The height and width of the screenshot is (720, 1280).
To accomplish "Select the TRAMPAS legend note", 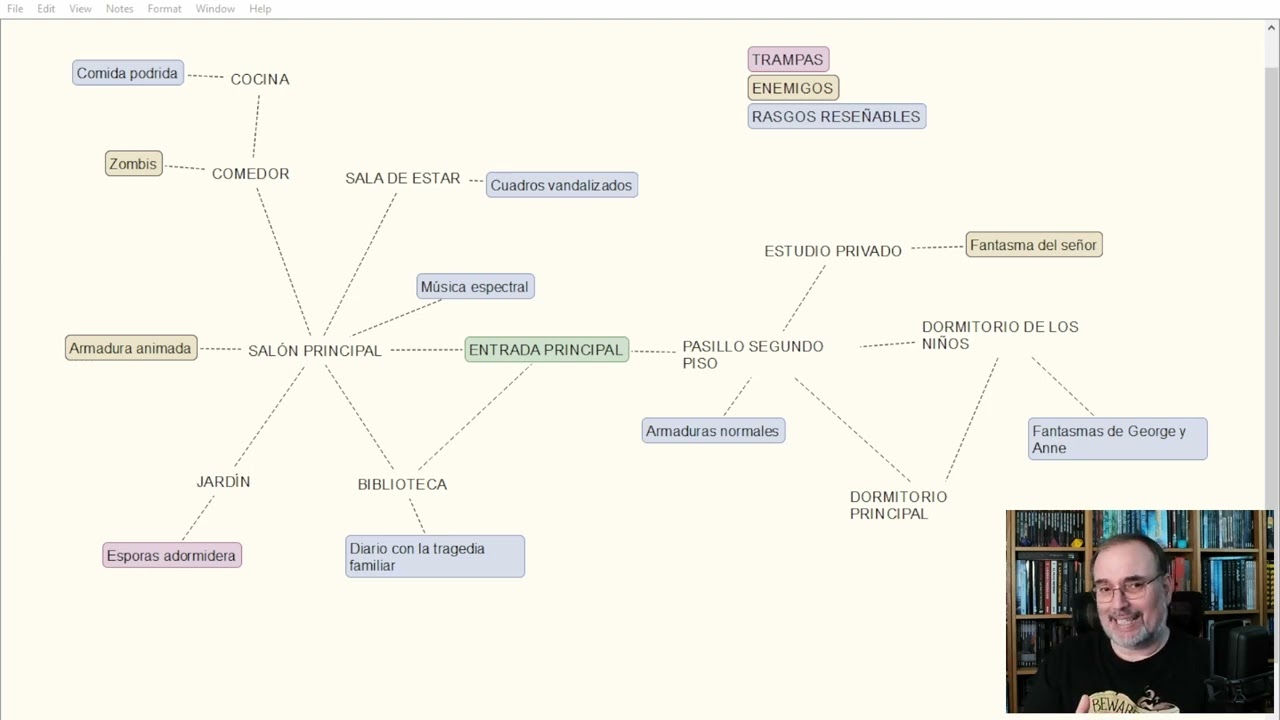I will pos(788,60).
